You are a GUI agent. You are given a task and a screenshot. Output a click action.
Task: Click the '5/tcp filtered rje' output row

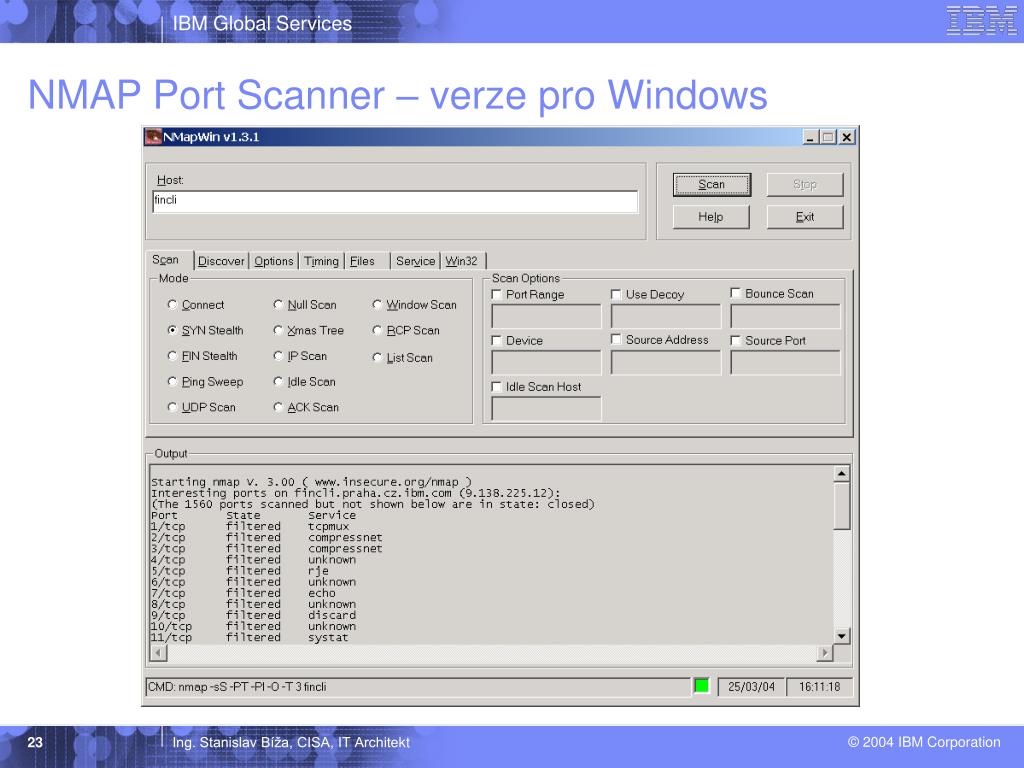[240, 571]
